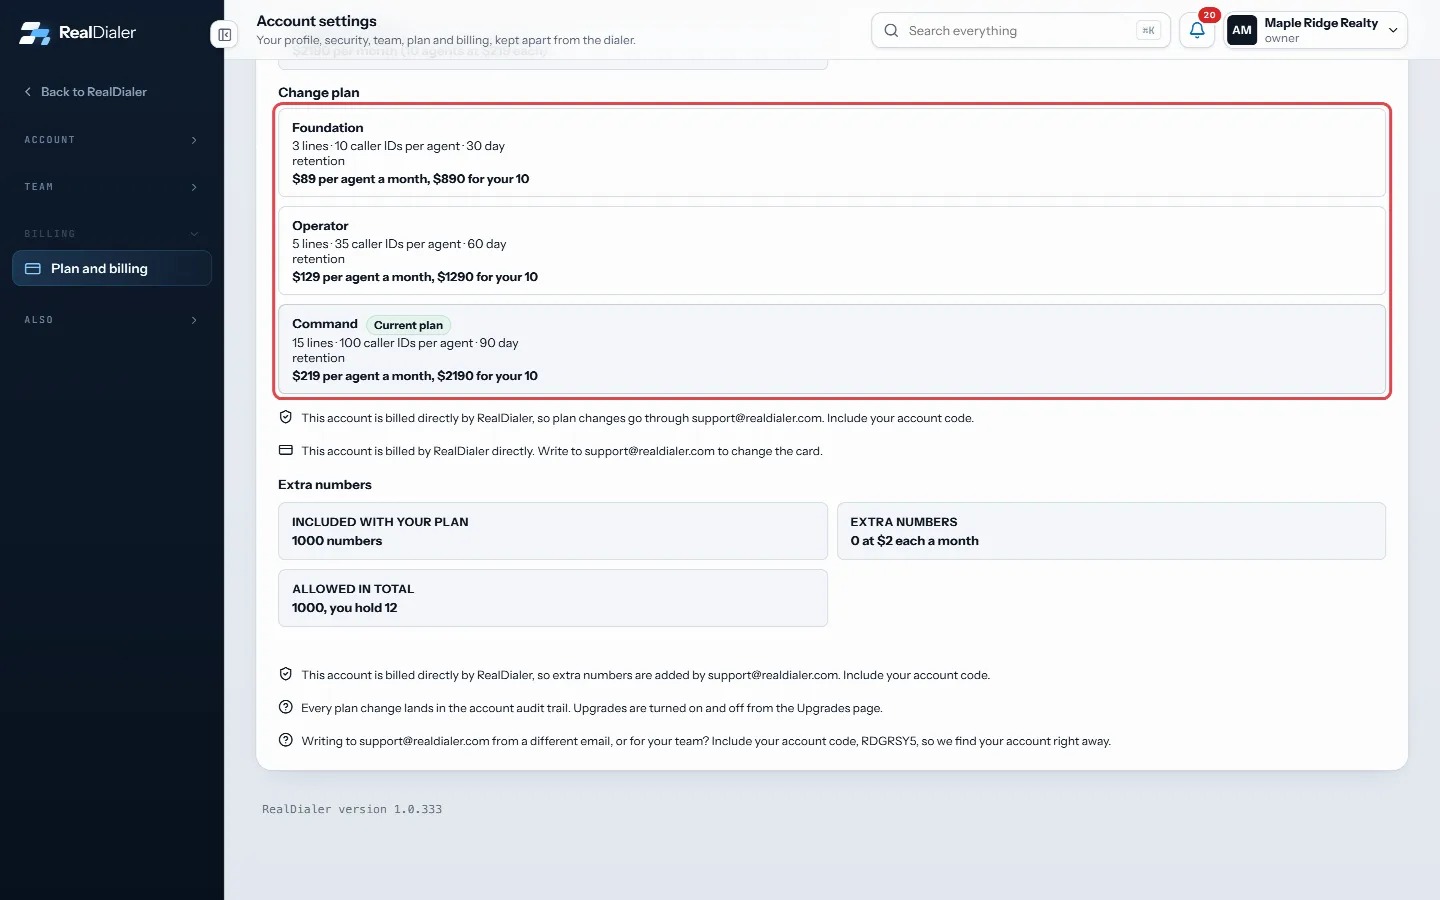The height and width of the screenshot is (900, 1440).
Task: Click the credit card icon beside Plan and billing
Action: pos(33,268)
